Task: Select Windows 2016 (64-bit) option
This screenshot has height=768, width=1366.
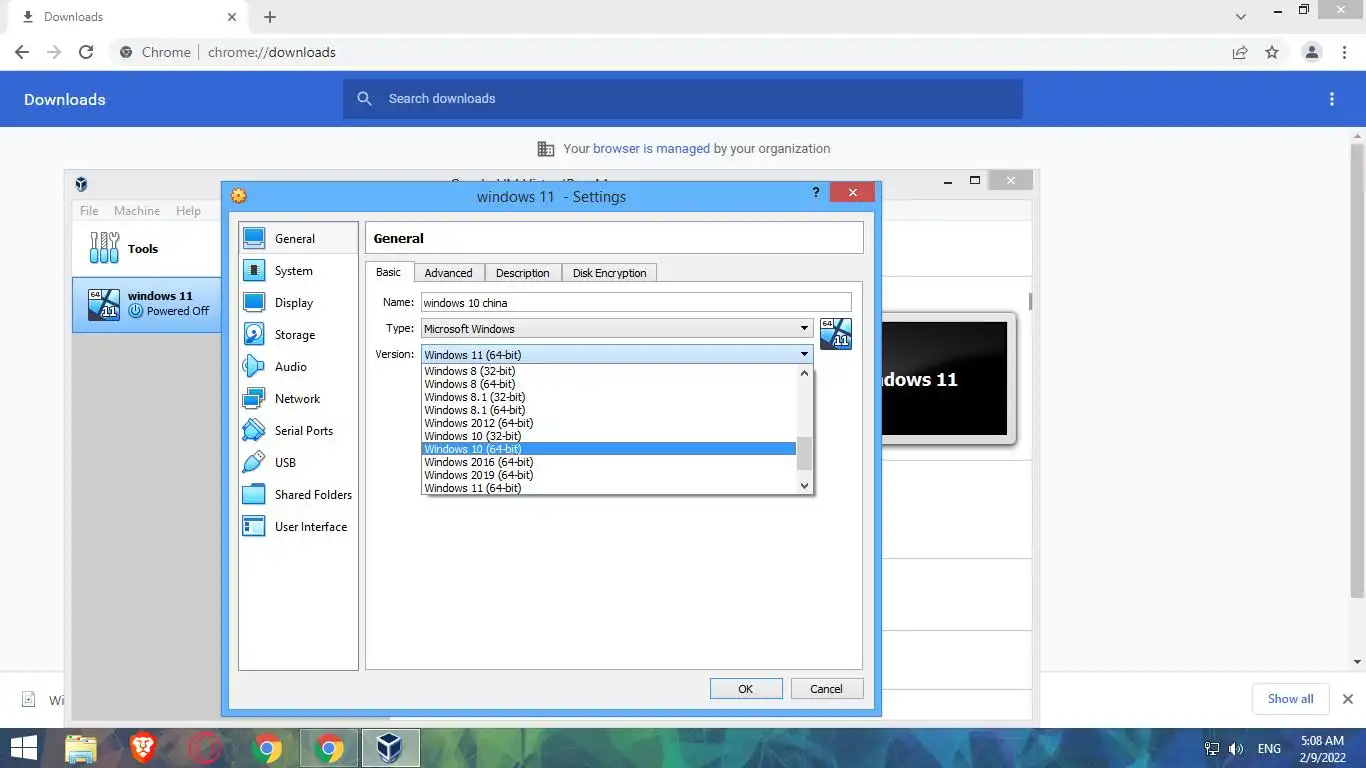Action: (609, 462)
